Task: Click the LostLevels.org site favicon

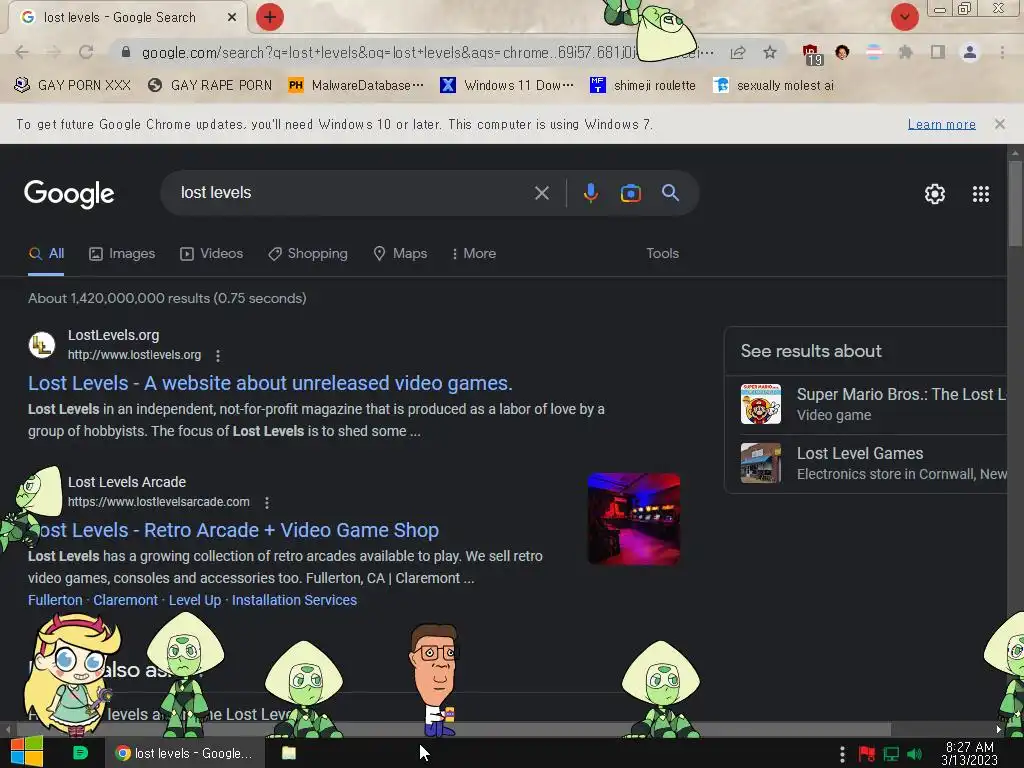Action: pos(42,344)
